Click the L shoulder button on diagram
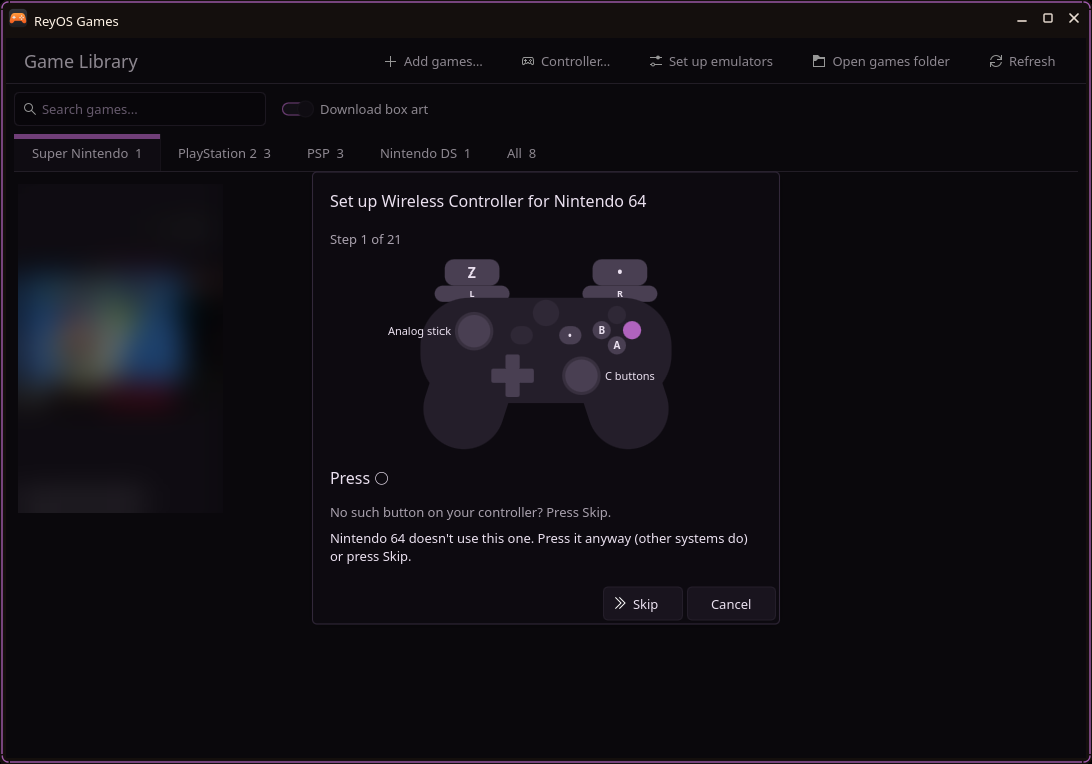1092x764 pixels. click(x=472, y=293)
